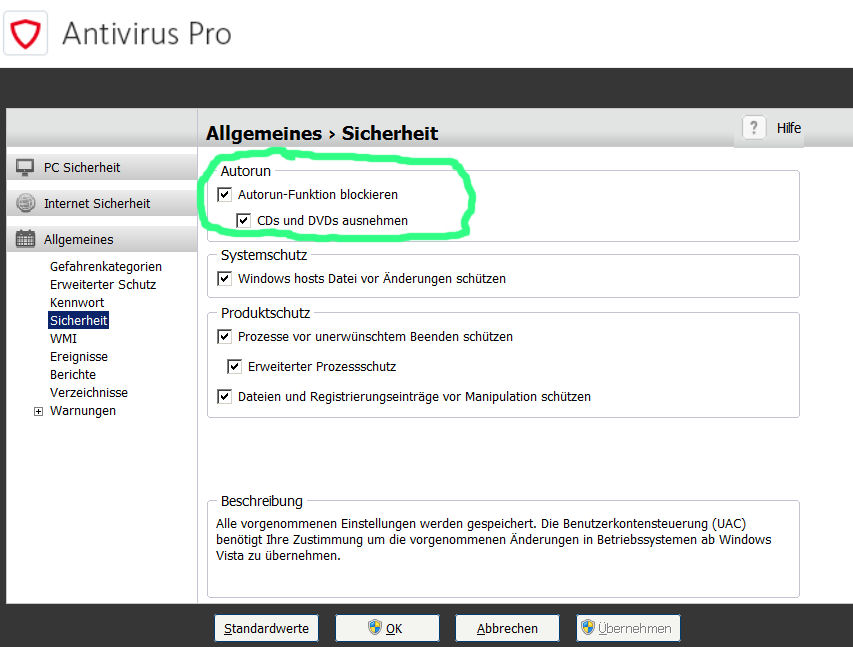Click the Beschreibung text starting 'Alle vorgenommenen Einstellungen'
This screenshot has width=853, height=647.
click(493, 539)
